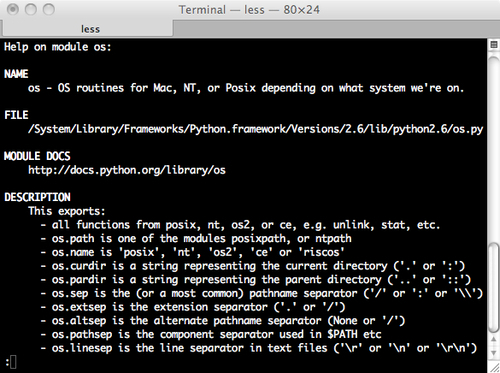
Task: Click the os.linesep description line
Action: [x=259, y=348]
